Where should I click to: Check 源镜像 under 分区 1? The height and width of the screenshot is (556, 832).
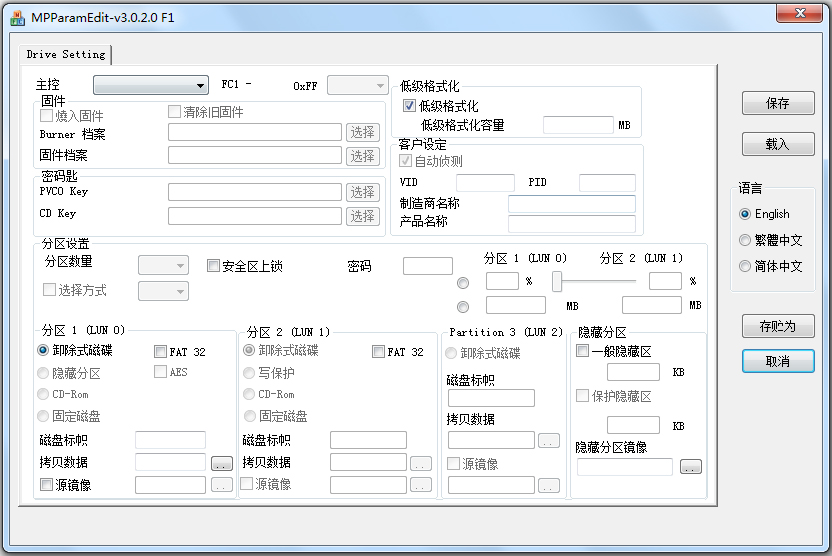[x=47, y=484]
